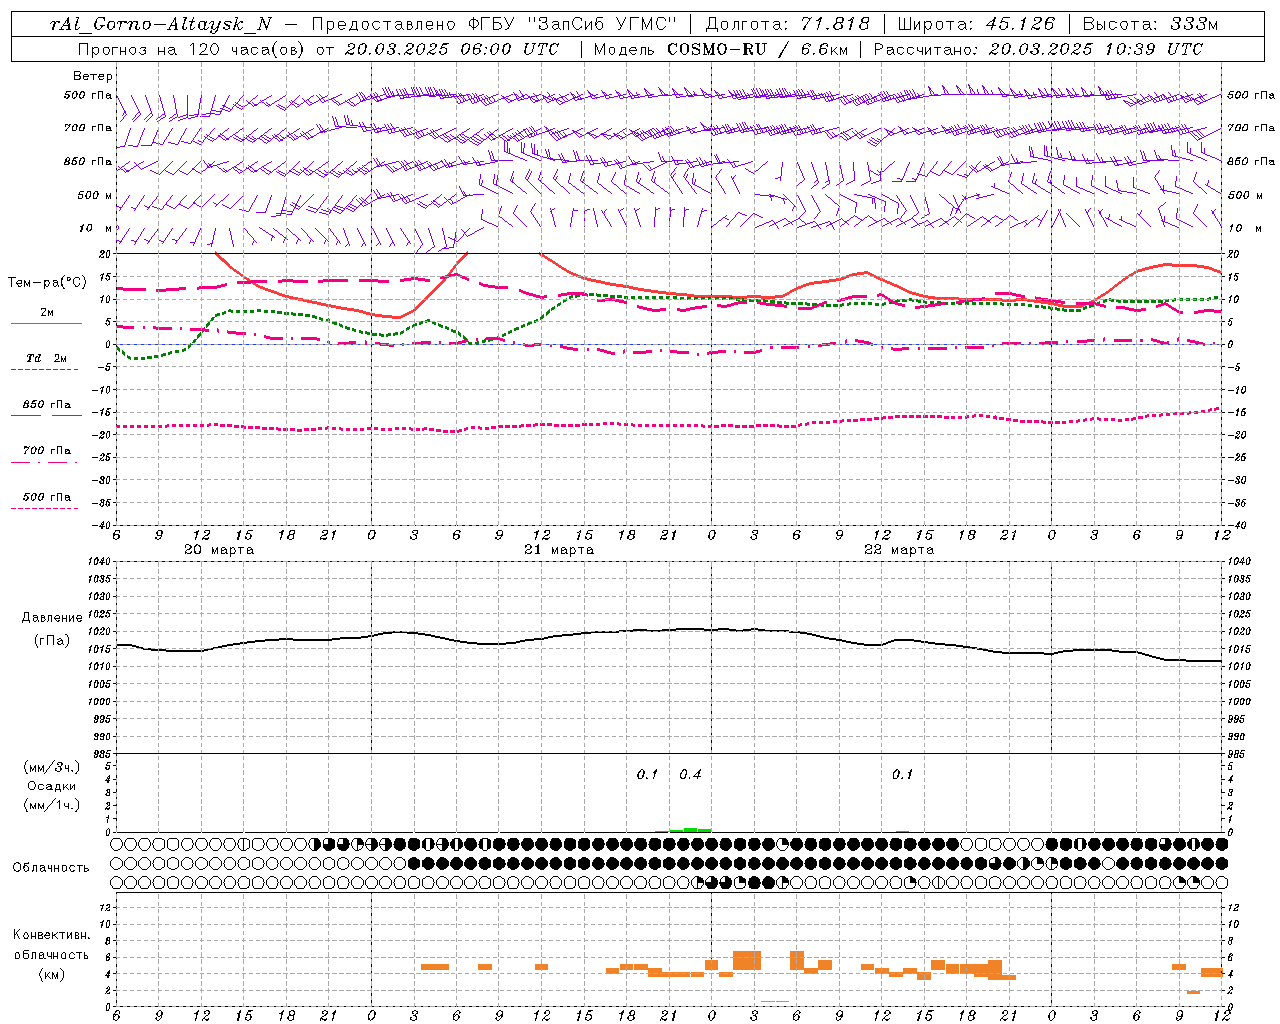Image resolution: width=1280 pixels, height=1024 pixels.
Task: Click the 20 марта date label
Action: pos(219,550)
